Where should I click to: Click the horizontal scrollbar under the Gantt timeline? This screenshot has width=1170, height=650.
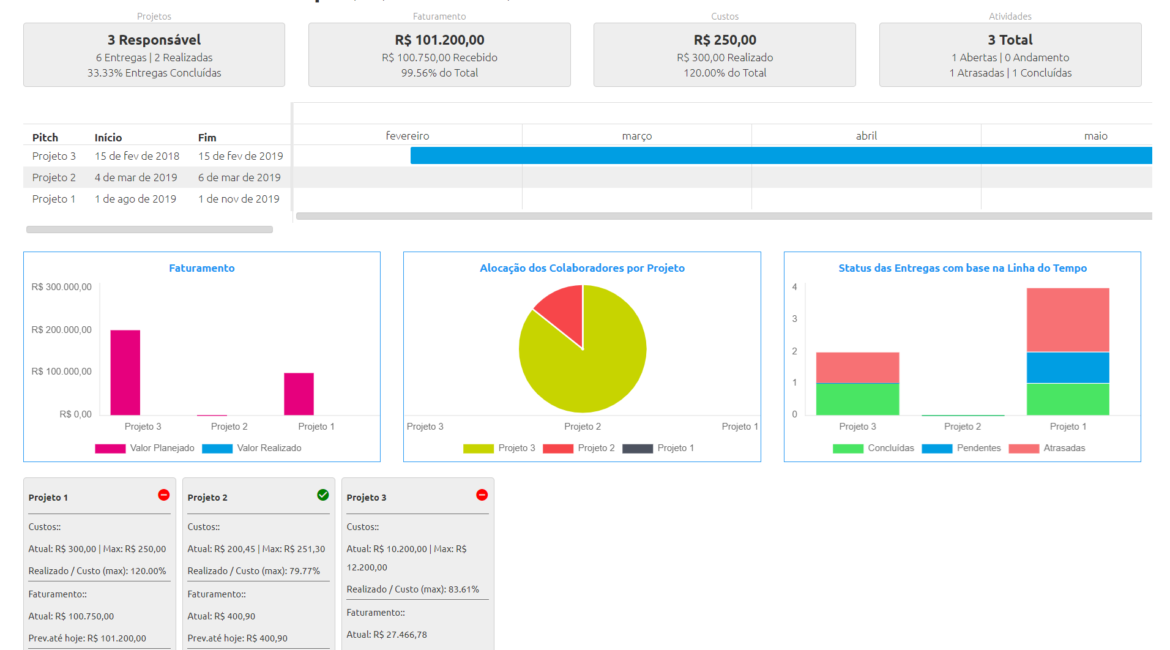pos(724,216)
